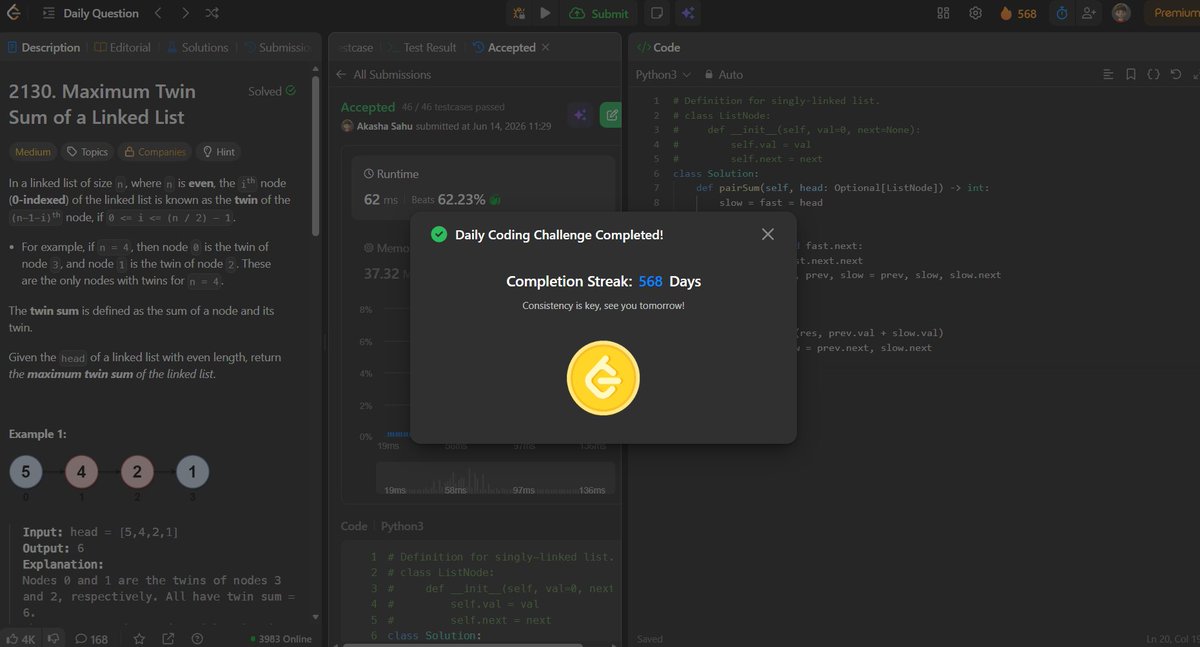
Task: Open the profile avatar menu
Action: coord(1122,13)
